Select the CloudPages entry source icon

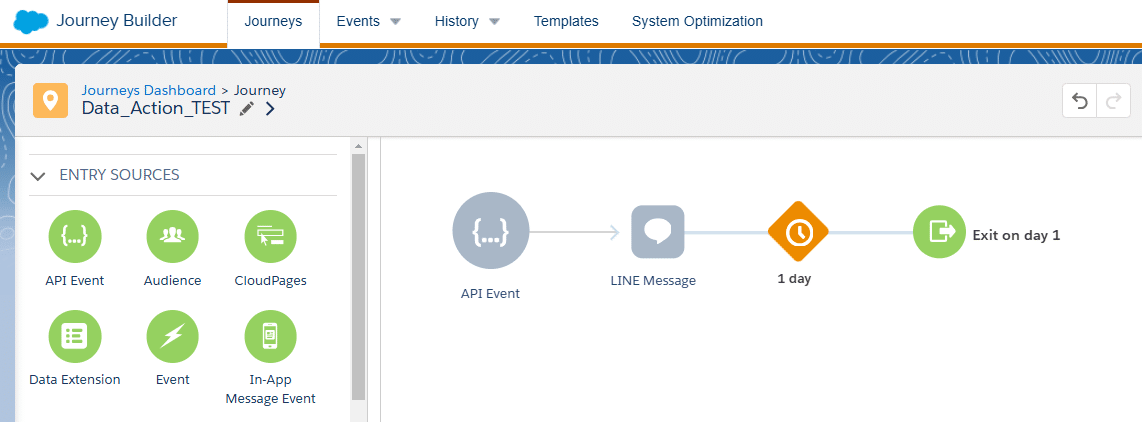pos(271,236)
